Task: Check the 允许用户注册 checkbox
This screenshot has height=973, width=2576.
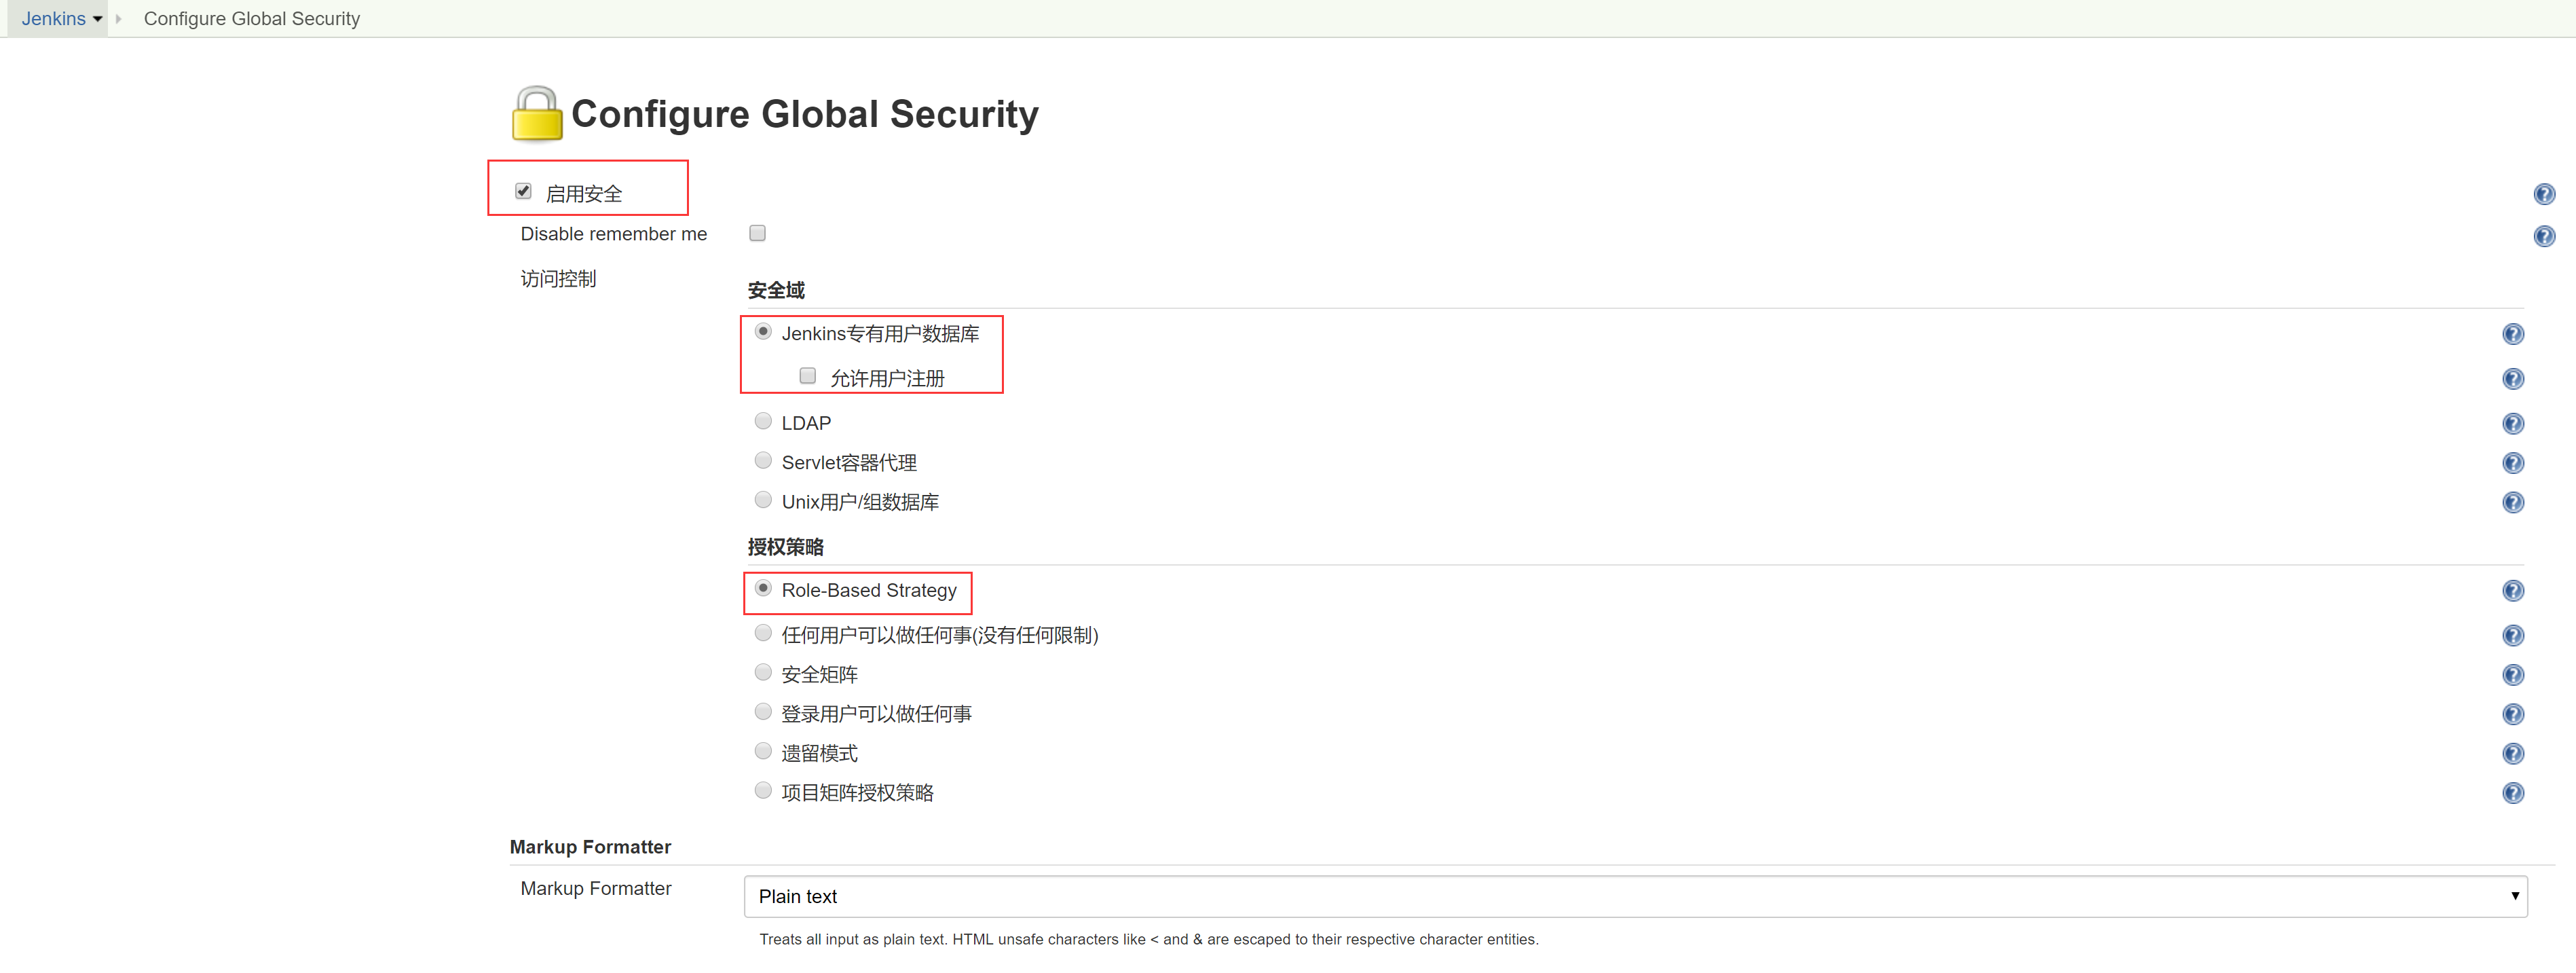Action: [807, 376]
